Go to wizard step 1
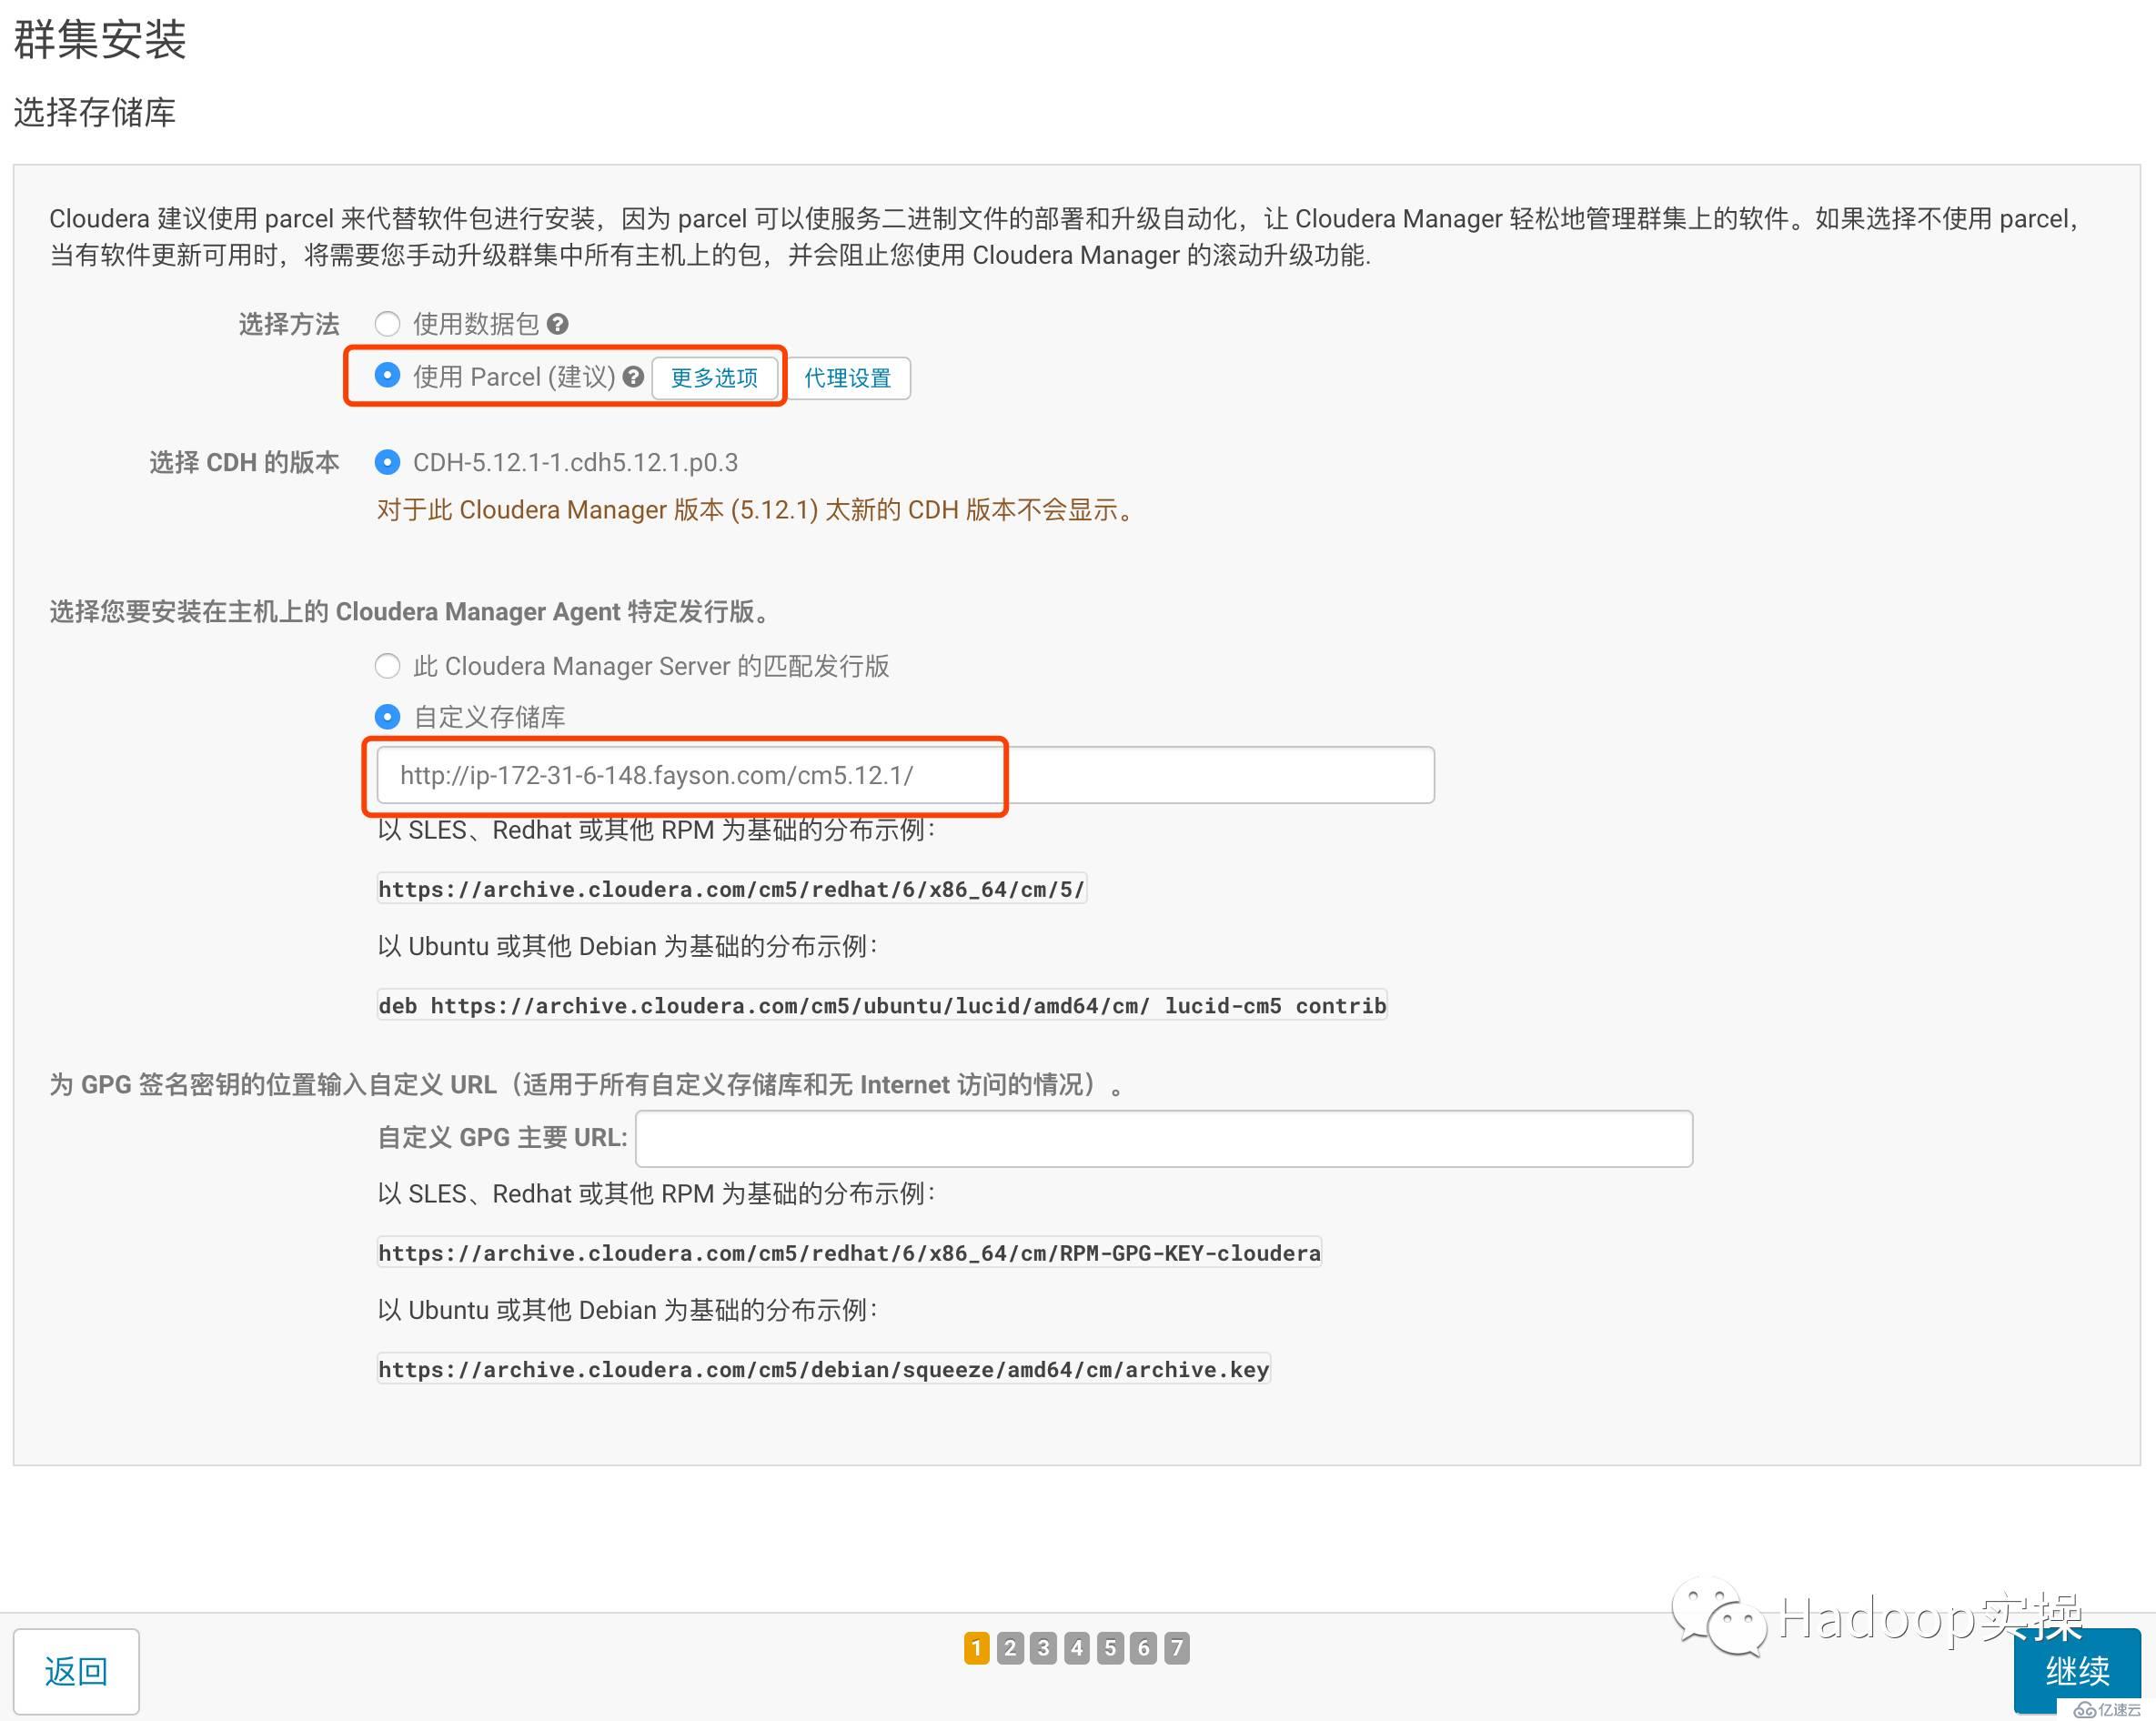Image resolution: width=2156 pixels, height=1721 pixels. coord(977,1648)
